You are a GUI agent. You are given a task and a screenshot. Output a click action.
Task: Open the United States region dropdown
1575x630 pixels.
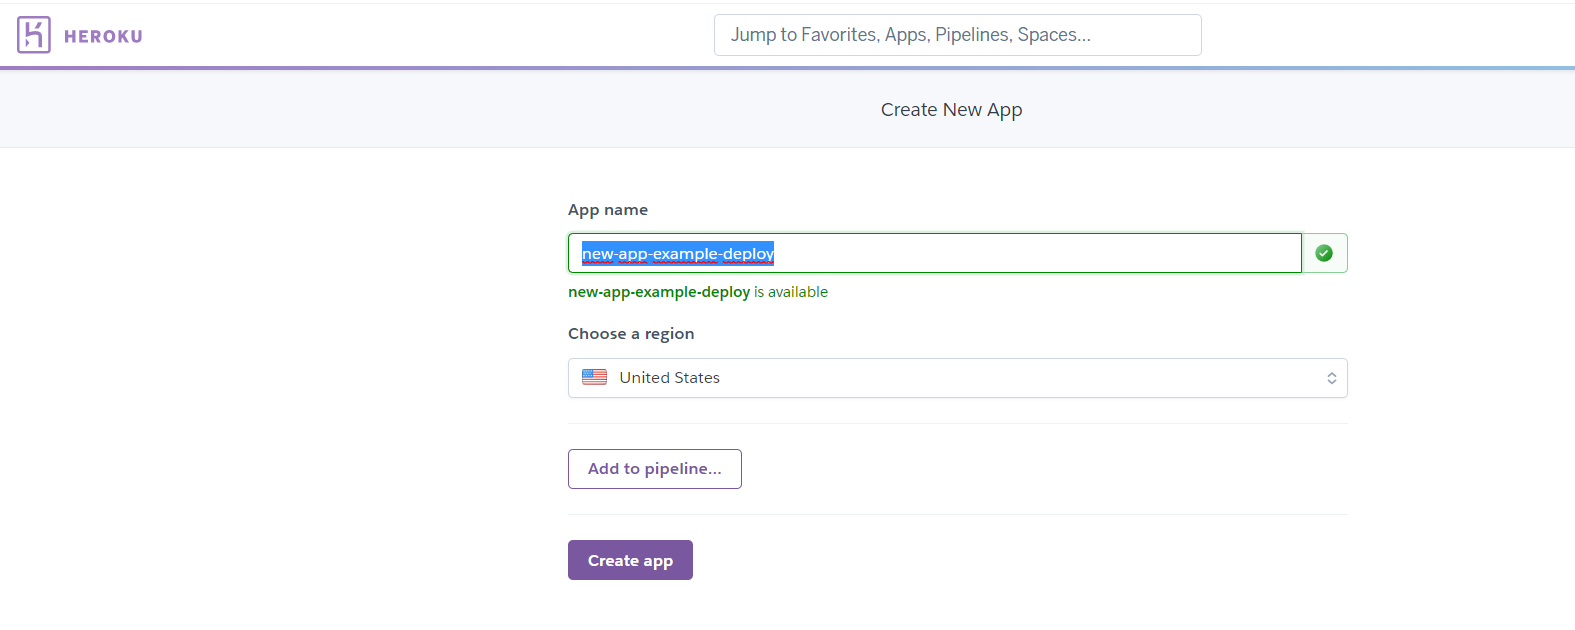(x=957, y=378)
